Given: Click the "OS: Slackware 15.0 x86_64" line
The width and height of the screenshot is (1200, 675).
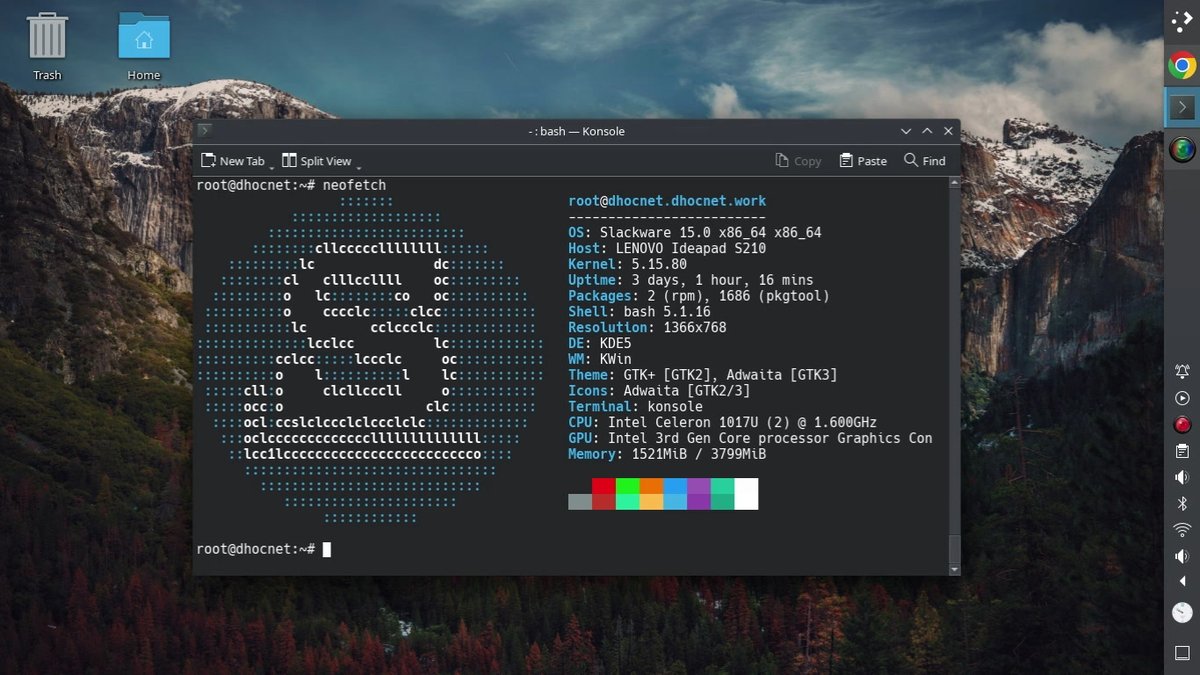Looking at the screenshot, I should (x=695, y=233).
